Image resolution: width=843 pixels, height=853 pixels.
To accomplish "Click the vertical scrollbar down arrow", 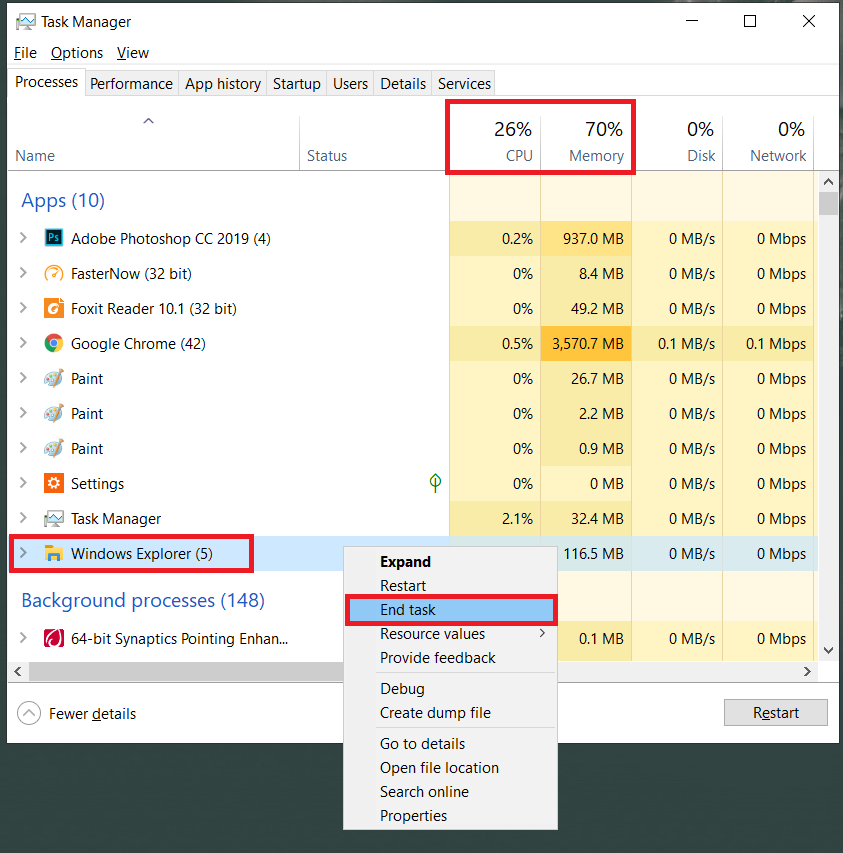I will point(828,650).
